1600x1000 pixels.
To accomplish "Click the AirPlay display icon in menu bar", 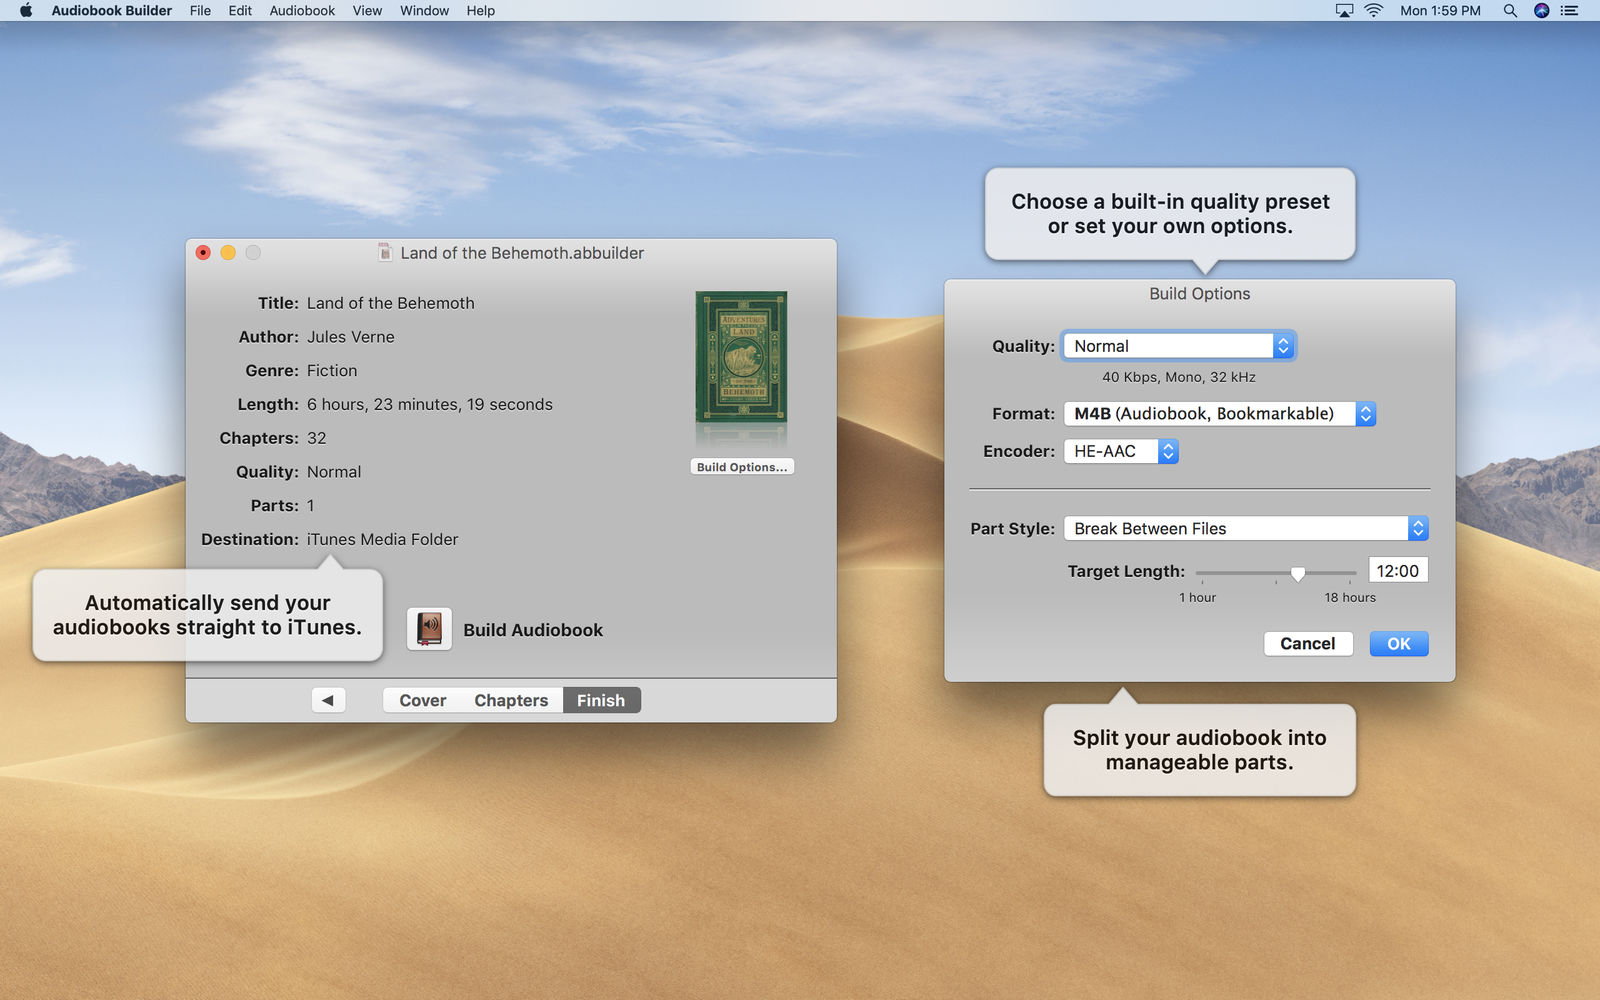I will (x=1344, y=10).
